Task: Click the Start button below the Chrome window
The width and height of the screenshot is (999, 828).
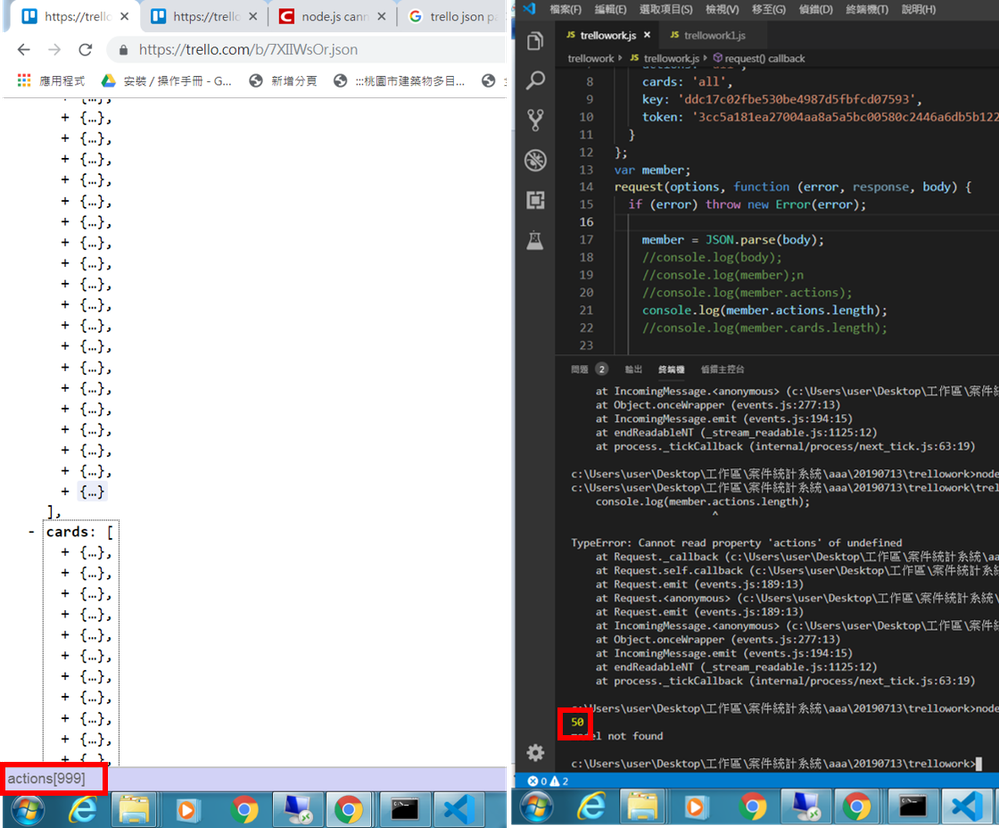Action: 26,810
